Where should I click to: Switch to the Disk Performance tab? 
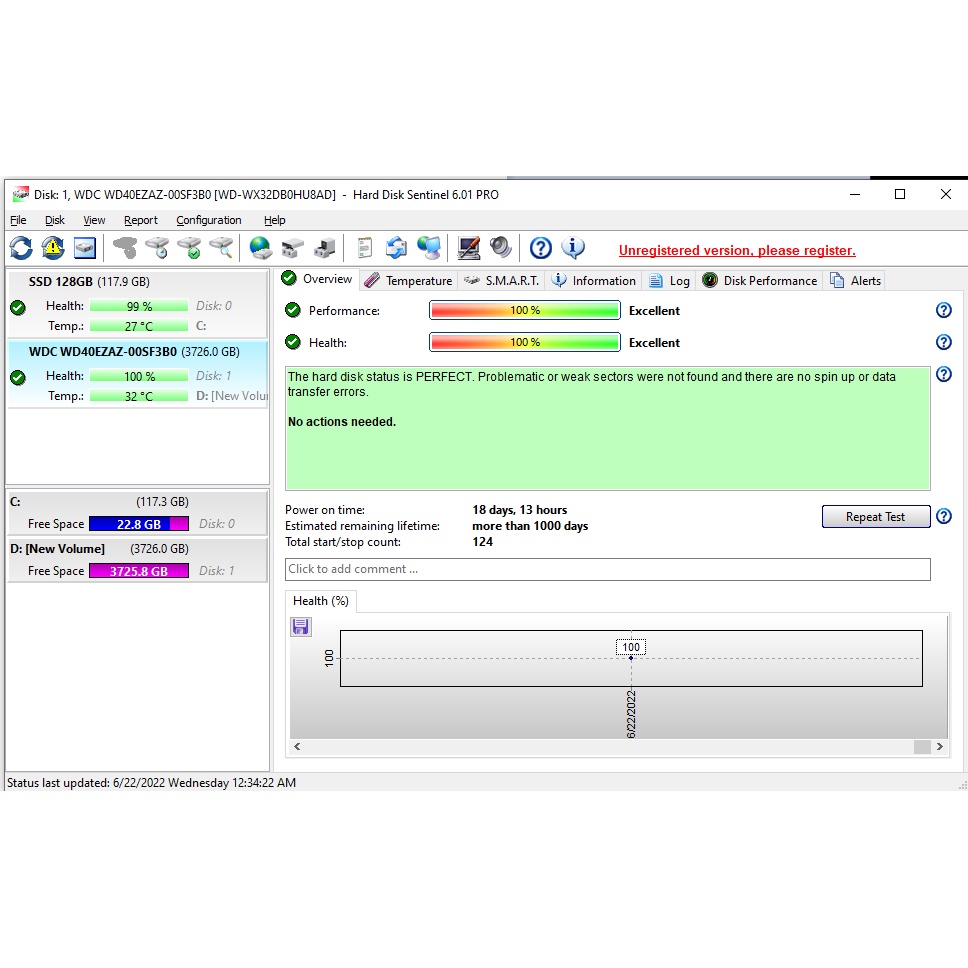760,281
